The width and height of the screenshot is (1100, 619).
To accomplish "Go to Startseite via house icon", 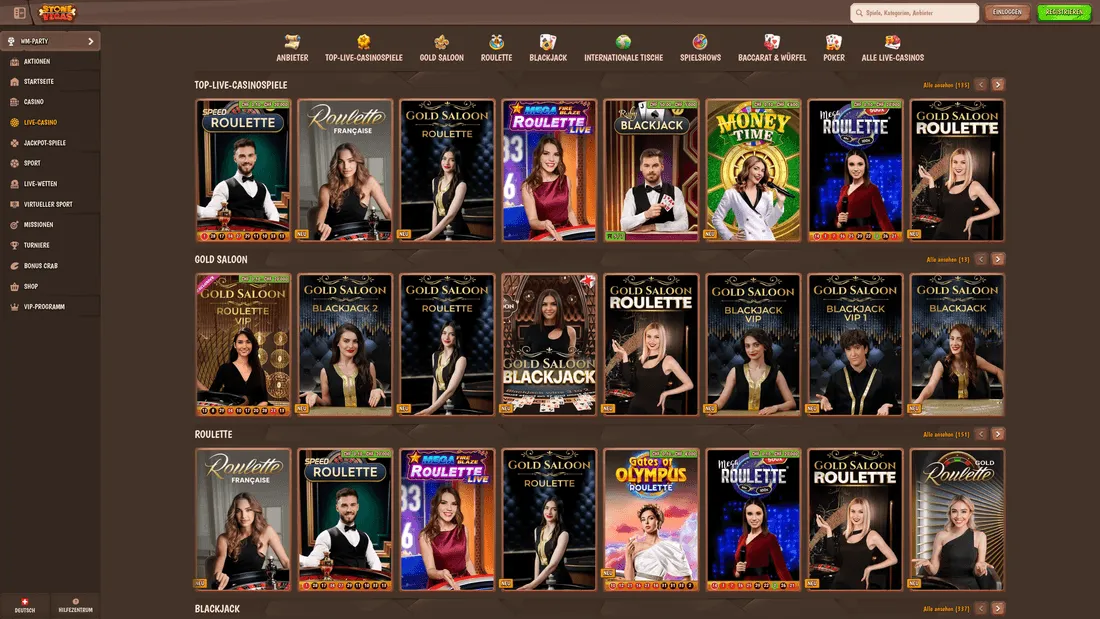I will click(14, 82).
